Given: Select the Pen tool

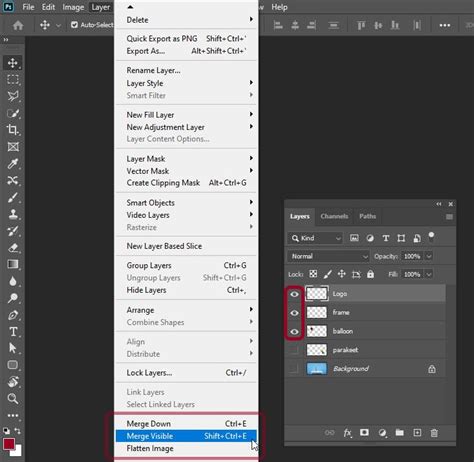Looking at the screenshot, I should point(13,315).
